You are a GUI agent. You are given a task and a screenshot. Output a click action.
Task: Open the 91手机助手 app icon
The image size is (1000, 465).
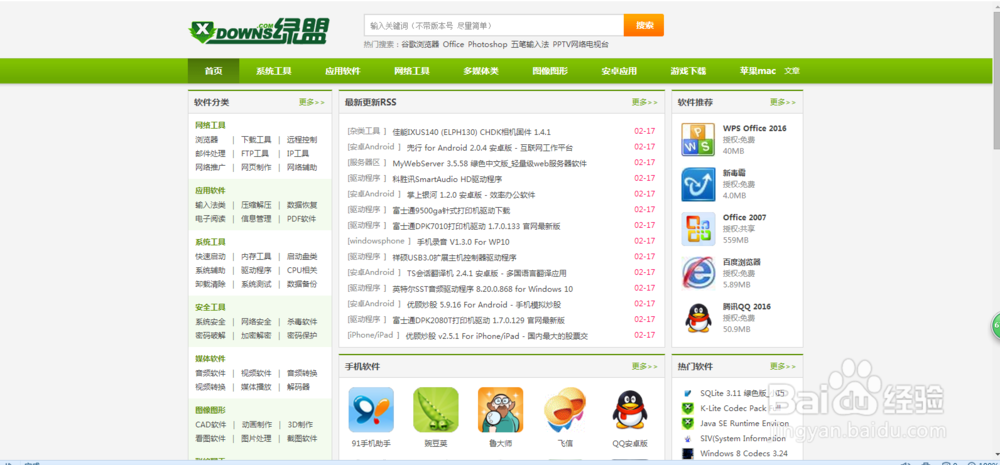371,410
